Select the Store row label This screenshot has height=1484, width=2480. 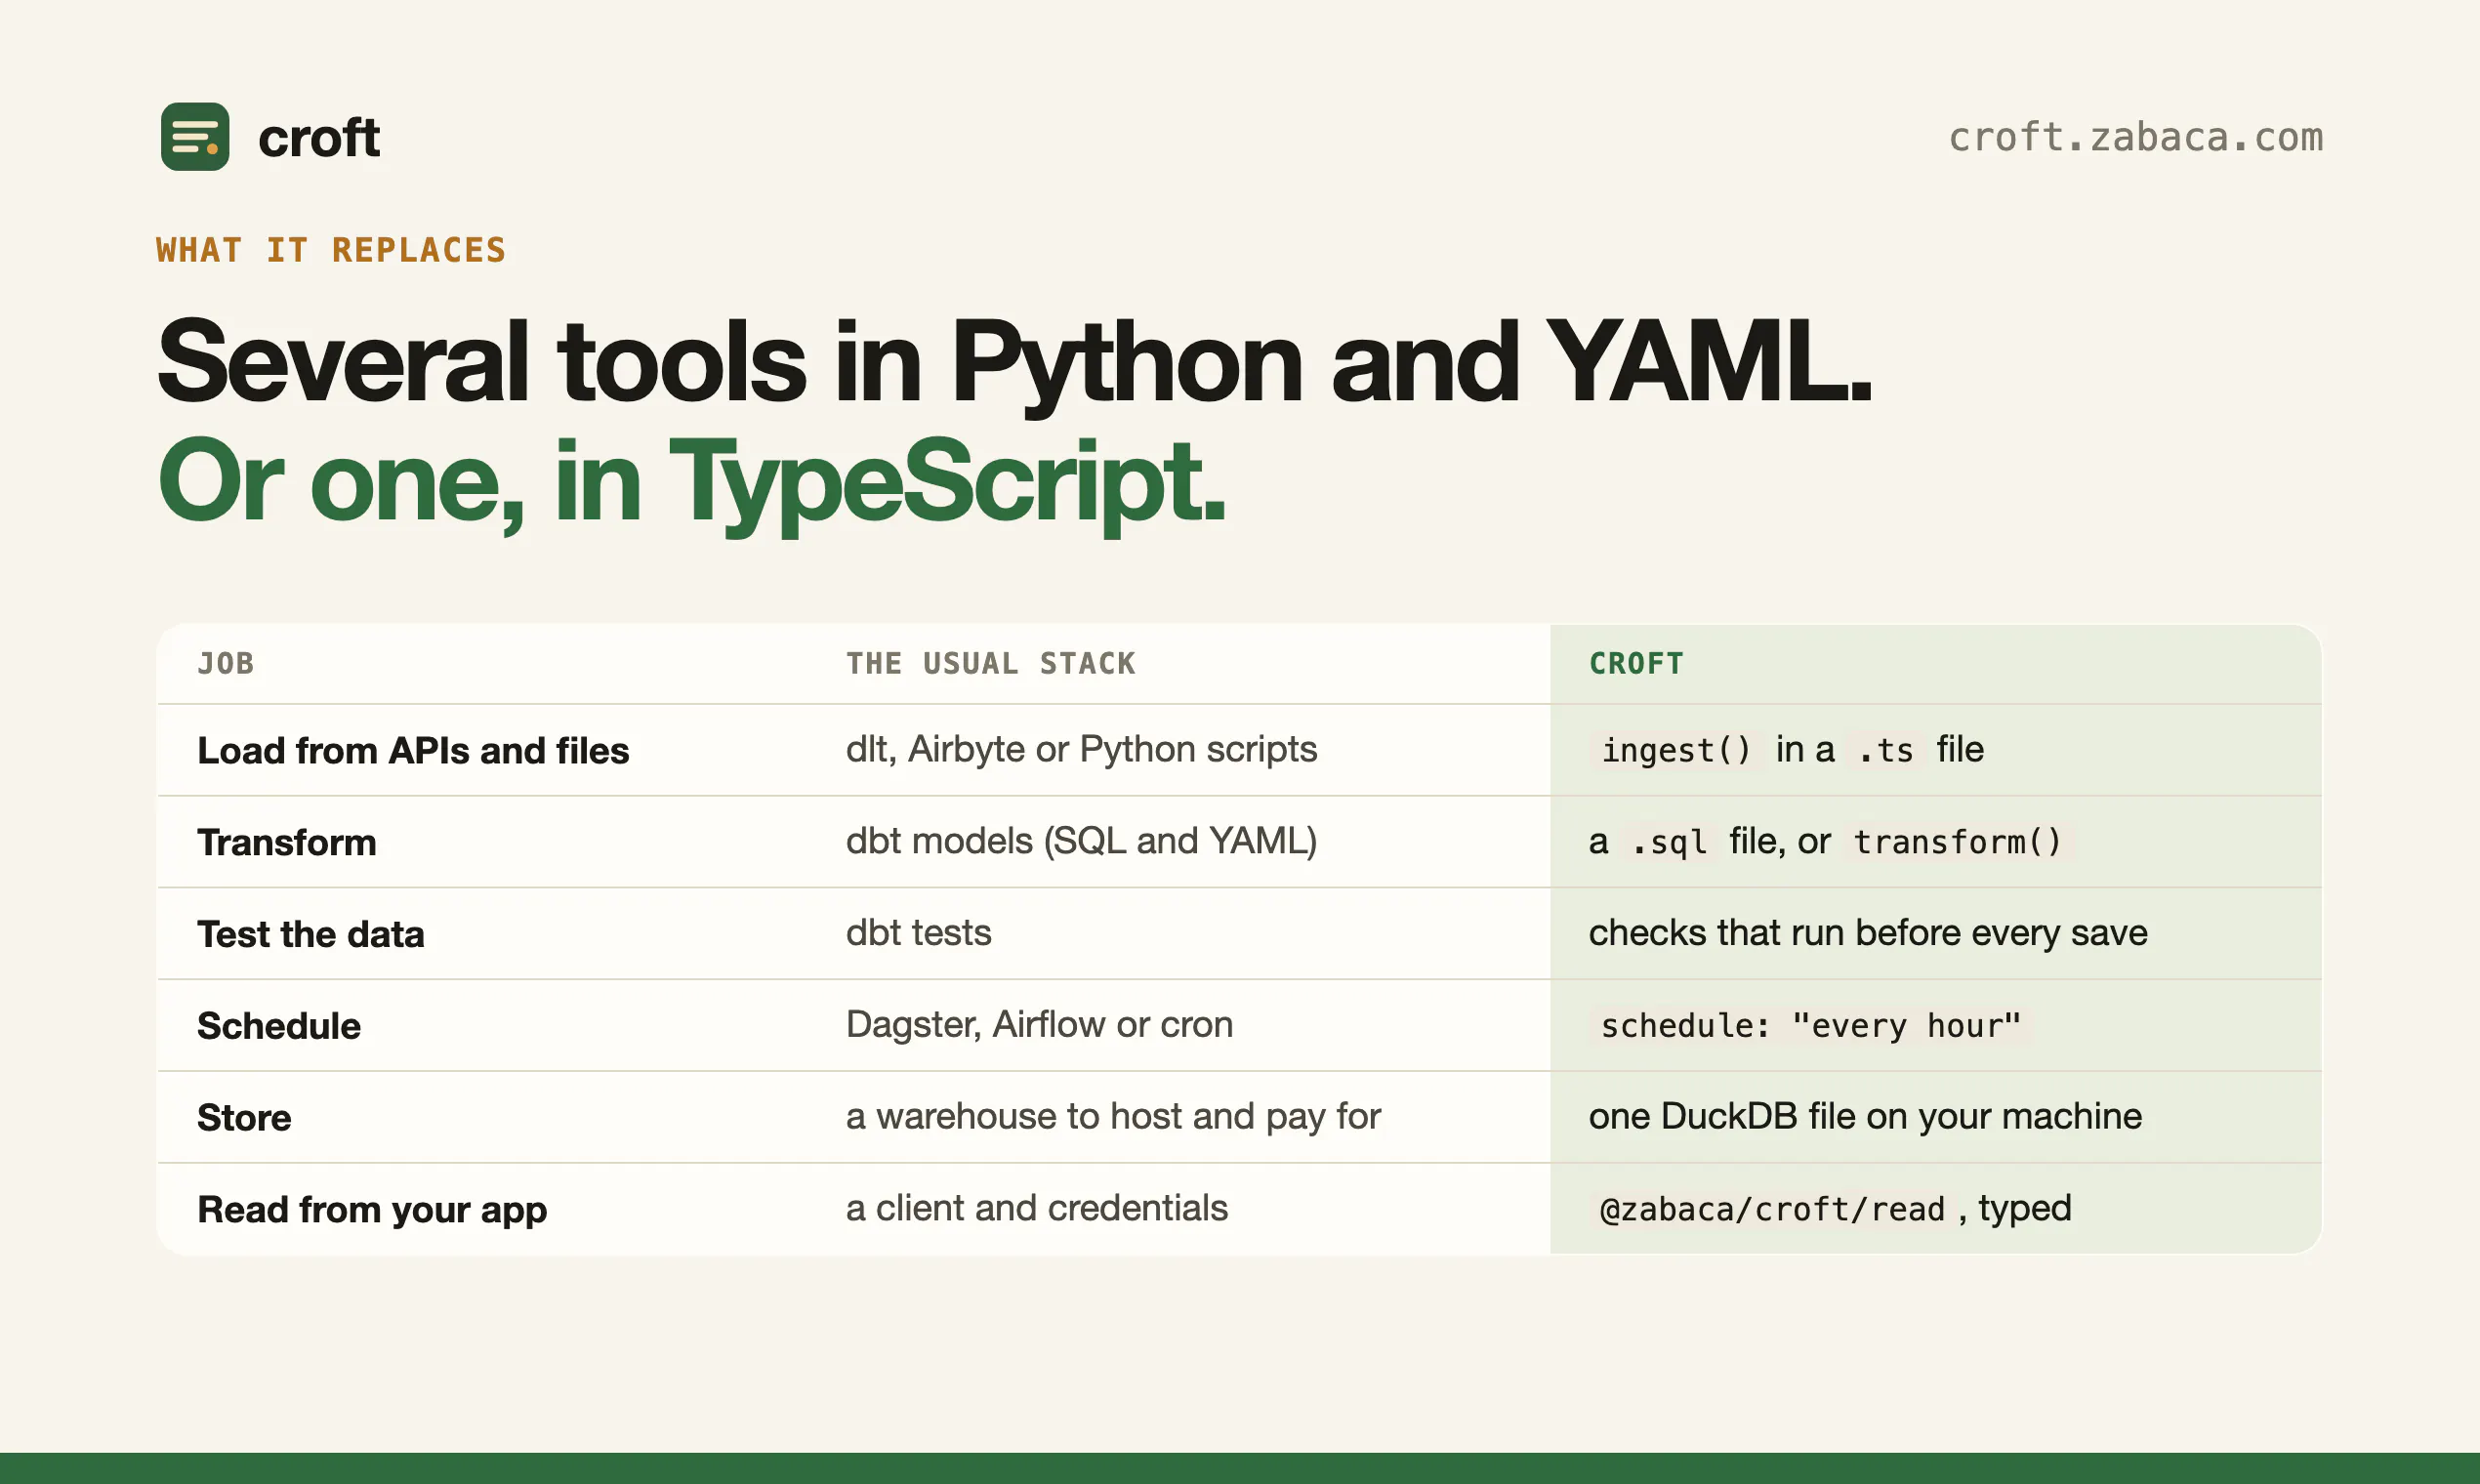244,1118
